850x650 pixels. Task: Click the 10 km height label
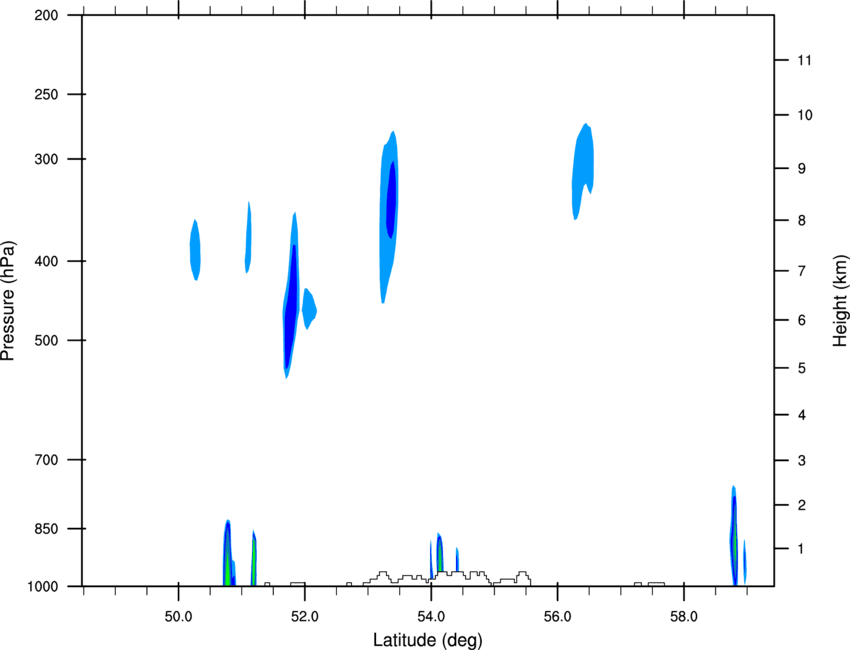click(x=805, y=115)
